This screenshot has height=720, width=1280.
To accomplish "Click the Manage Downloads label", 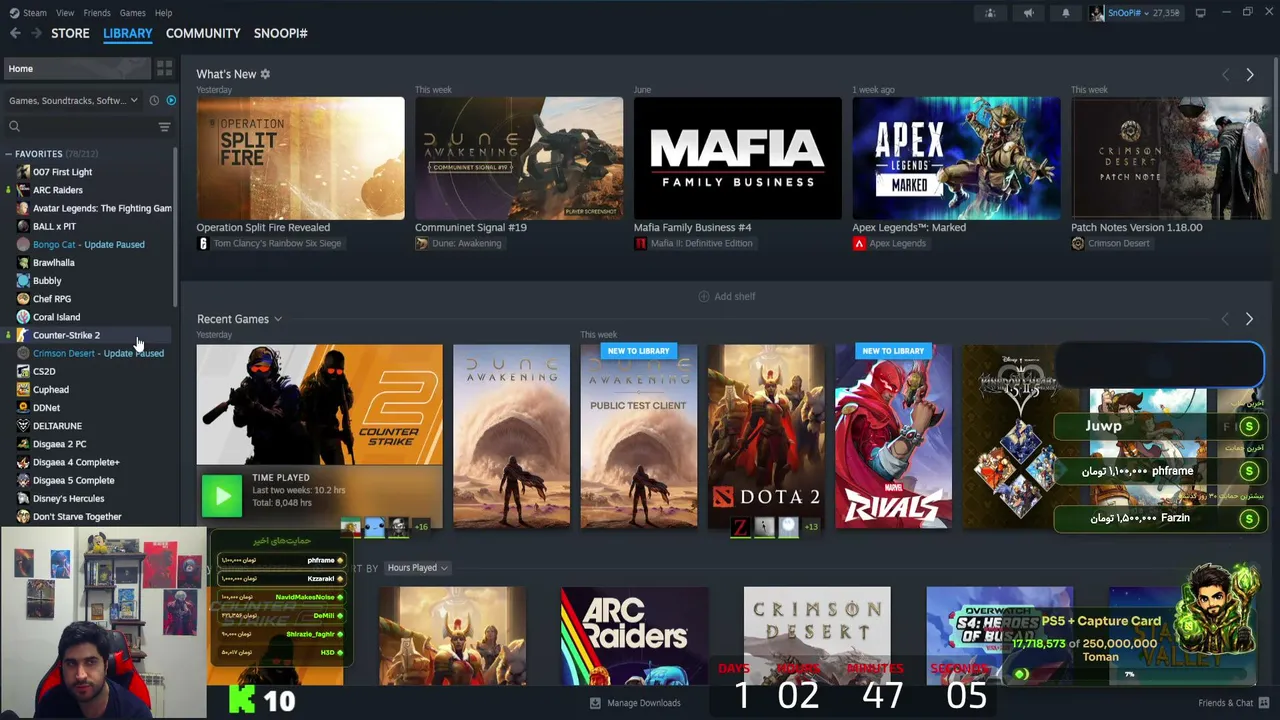I will 644,703.
